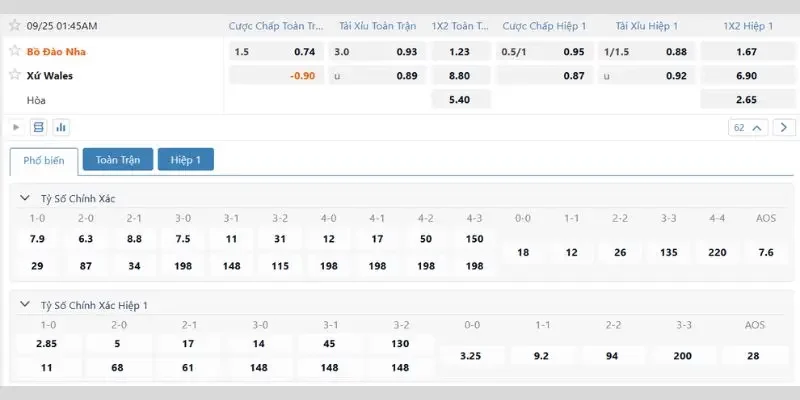The height and width of the screenshot is (400, 800).
Task: Select first-half 3-2 odds 130
Action: coord(400,343)
